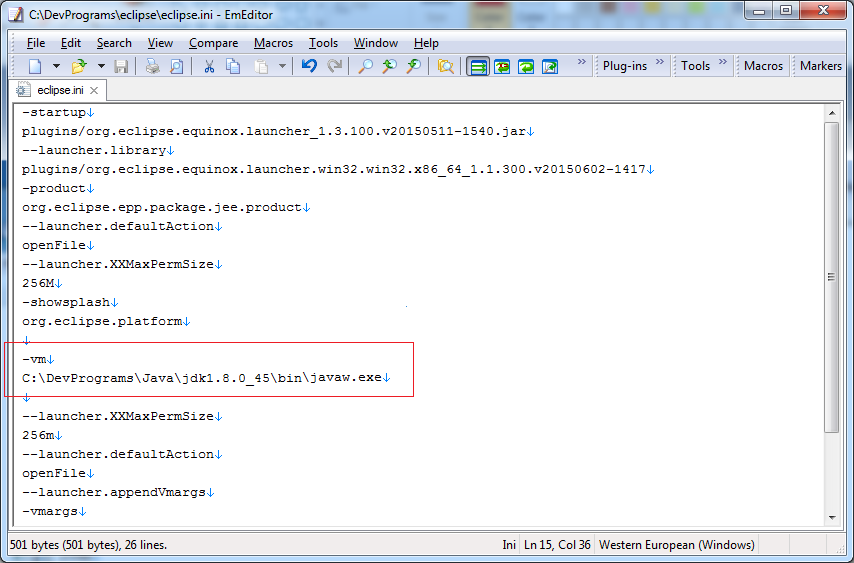Toggle Wrap by Characters icon
Screen dimensions: 854x563
[502, 66]
